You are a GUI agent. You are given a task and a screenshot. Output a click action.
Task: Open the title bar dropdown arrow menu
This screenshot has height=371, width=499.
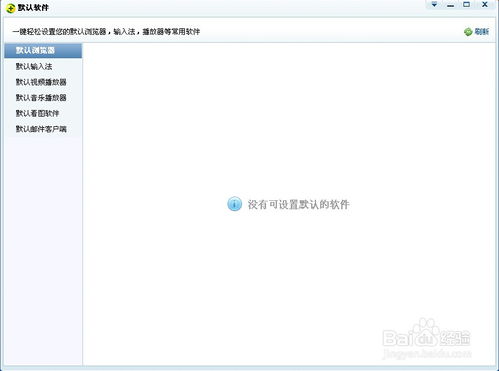[434, 5]
